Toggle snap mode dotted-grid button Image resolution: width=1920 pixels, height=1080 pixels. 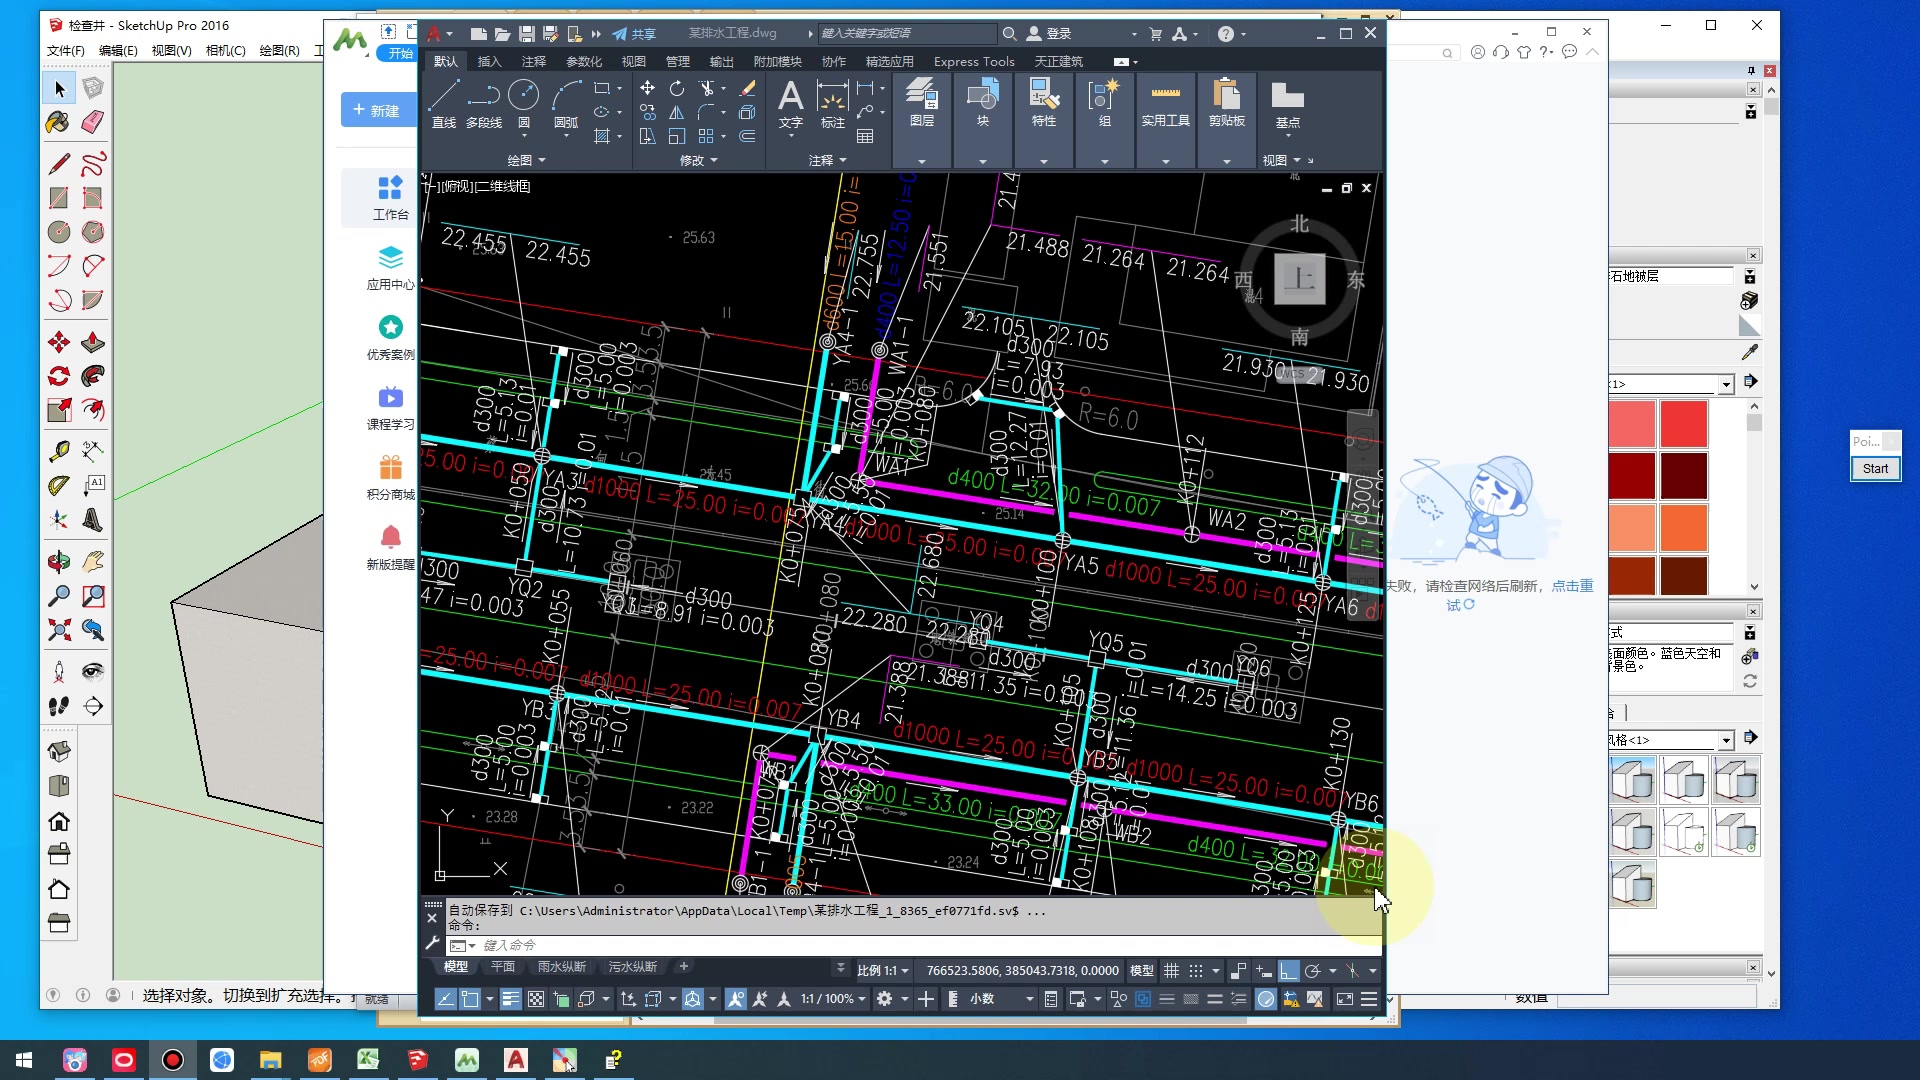1196,971
